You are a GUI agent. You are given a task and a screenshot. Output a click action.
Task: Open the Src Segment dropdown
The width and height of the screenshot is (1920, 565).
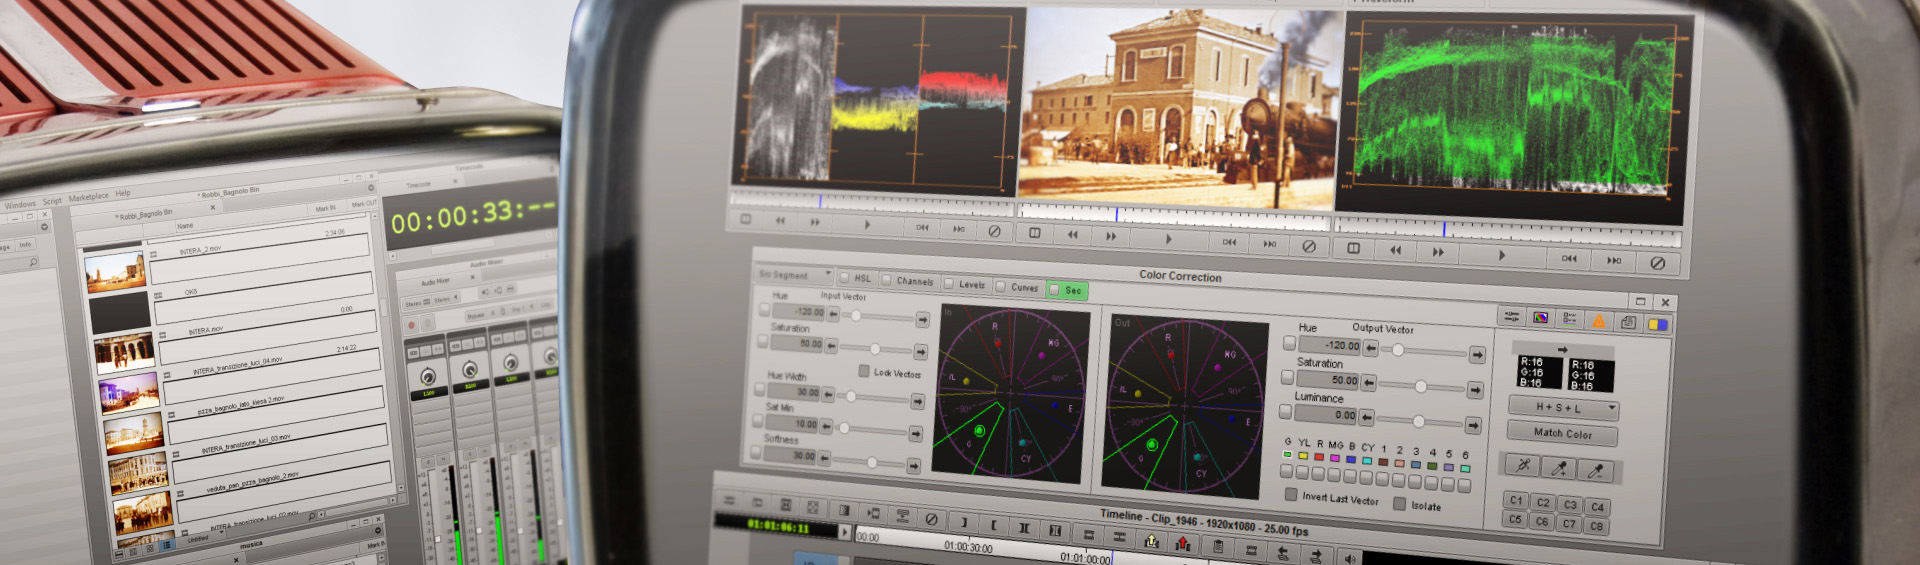(794, 274)
